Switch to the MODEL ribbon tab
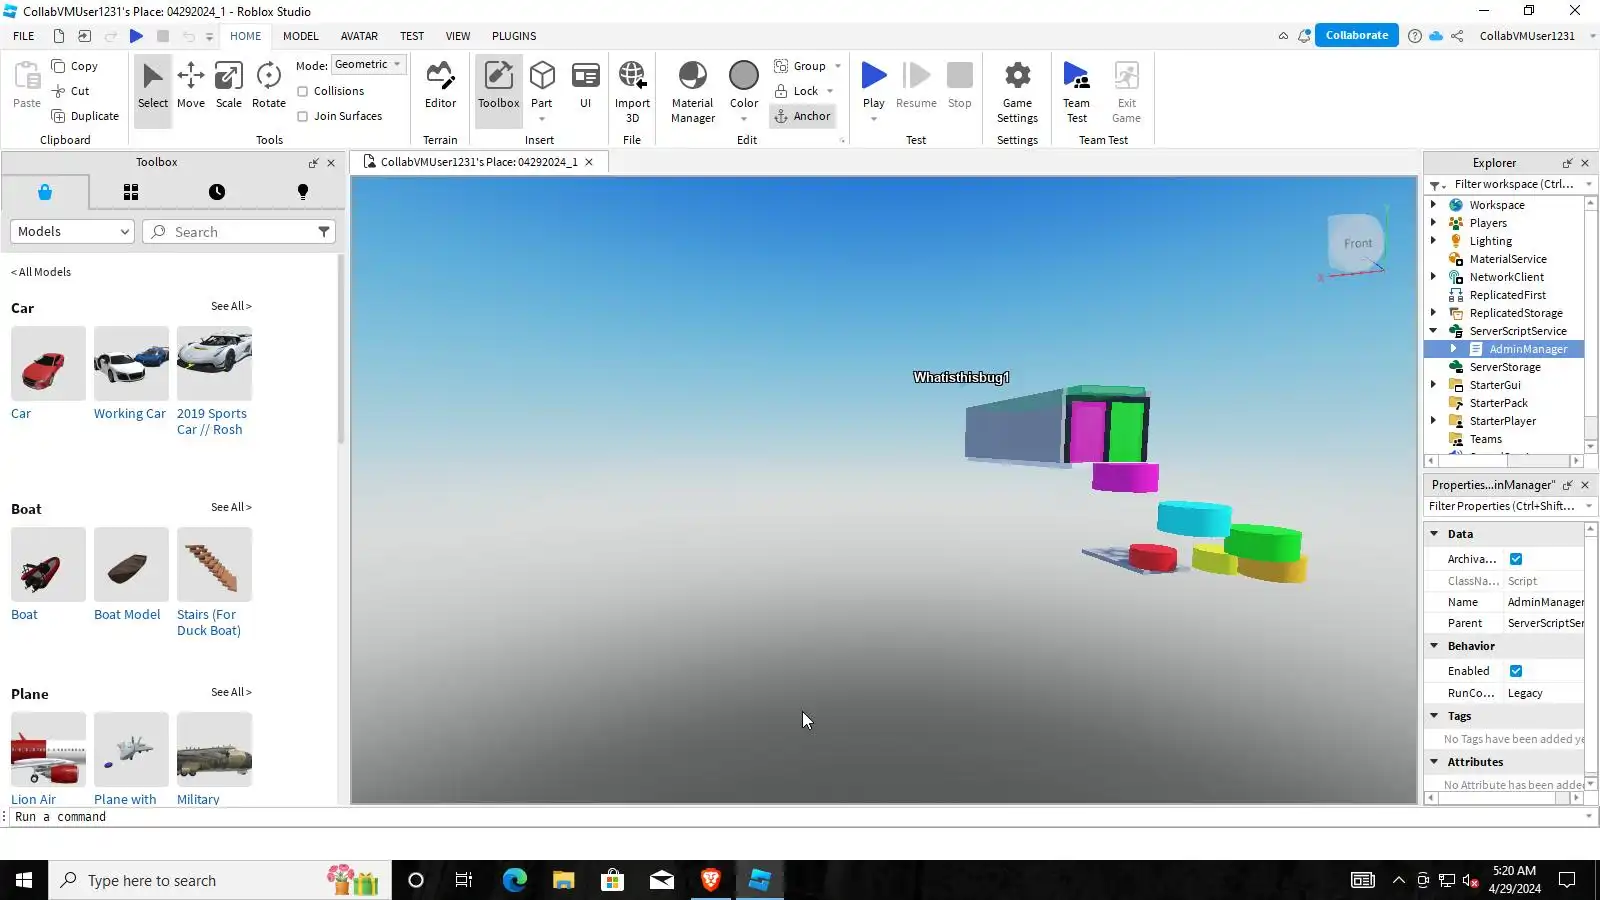 coord(300,36)
